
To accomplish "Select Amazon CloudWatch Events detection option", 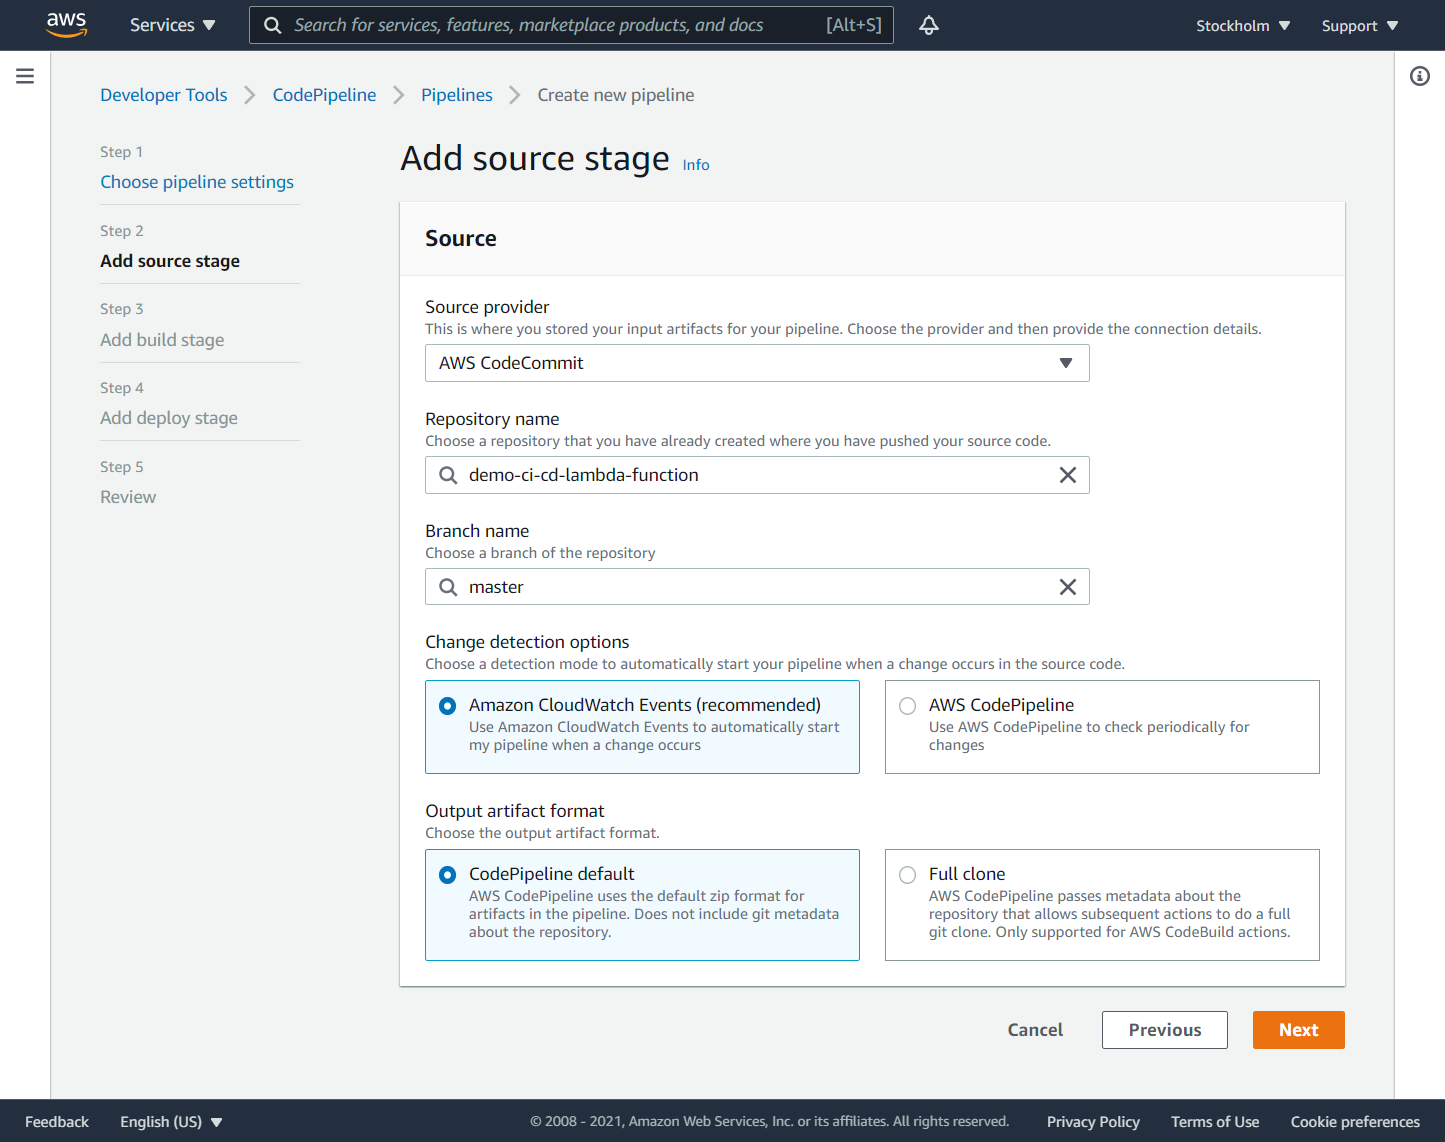I will tap(642, 727).
